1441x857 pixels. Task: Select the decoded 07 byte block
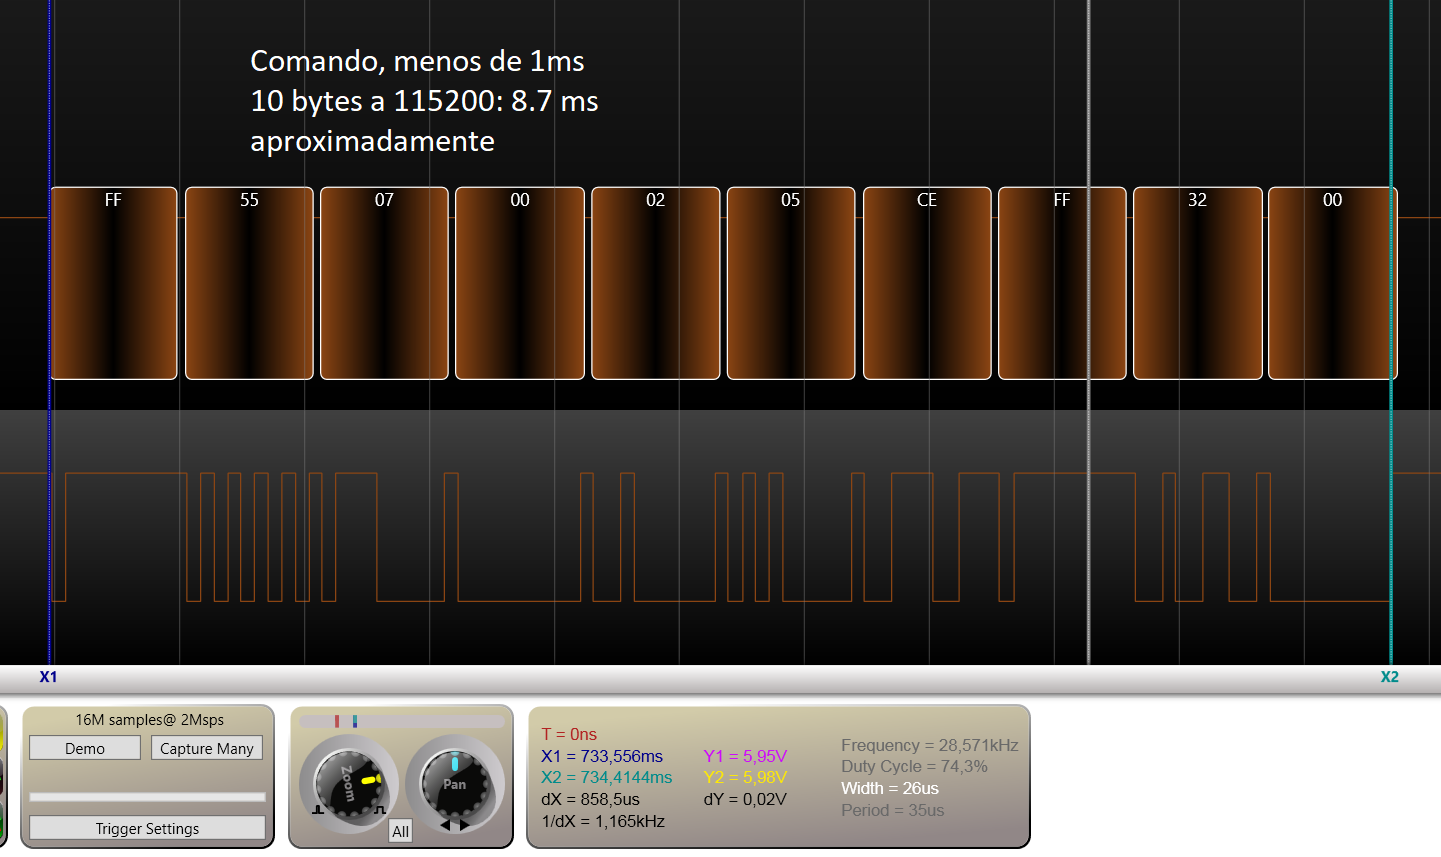[x=384, y=283]
